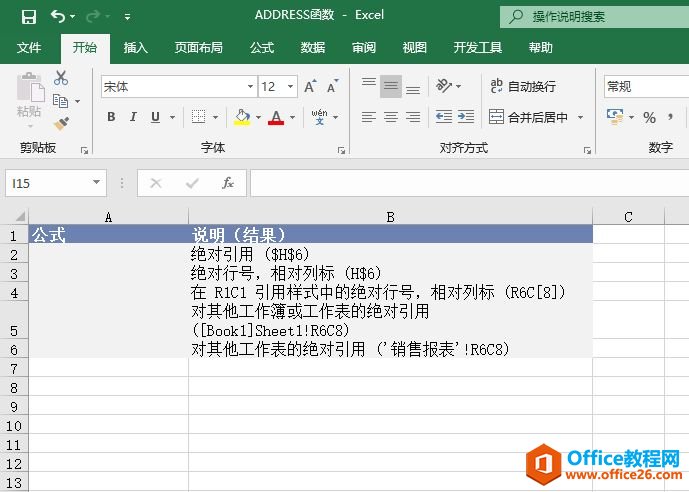Open the 剪贴板 dialog launcher
This screenshot has width=689, height=492.
click(84, 150)
